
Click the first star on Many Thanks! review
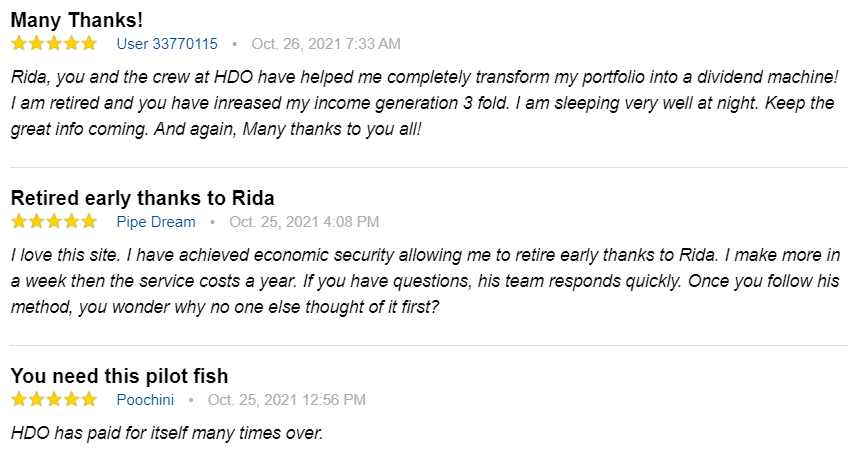click(x=18, y=43)
